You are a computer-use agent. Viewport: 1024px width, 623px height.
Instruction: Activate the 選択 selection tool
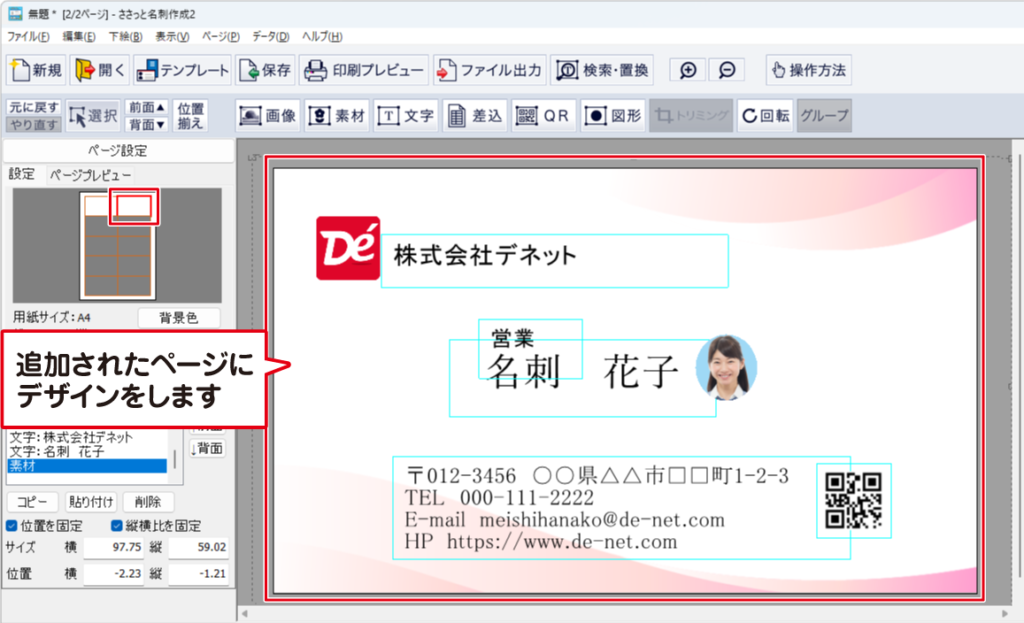click(93, 116)
